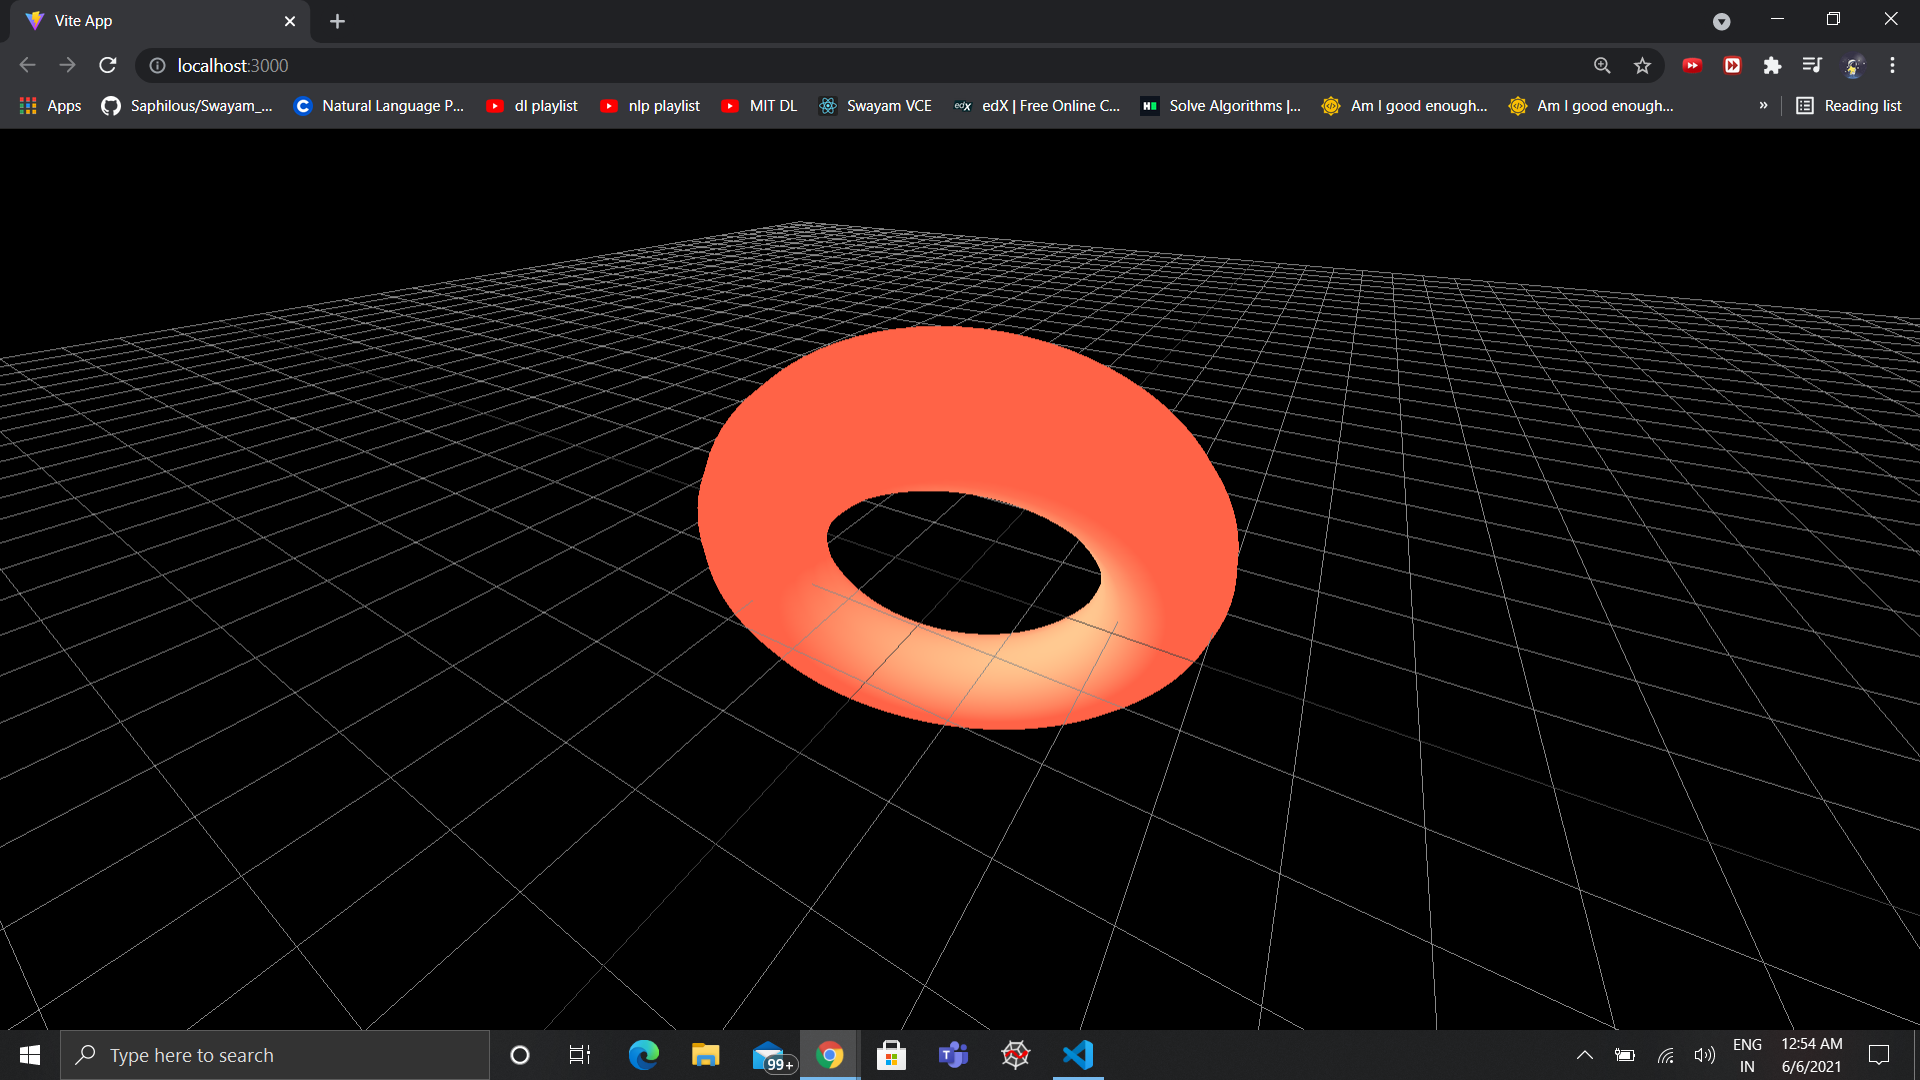Click the Apps grid icon on bookmarks bar
This screenshot has width=1920, height=1080.
[27, 105]
